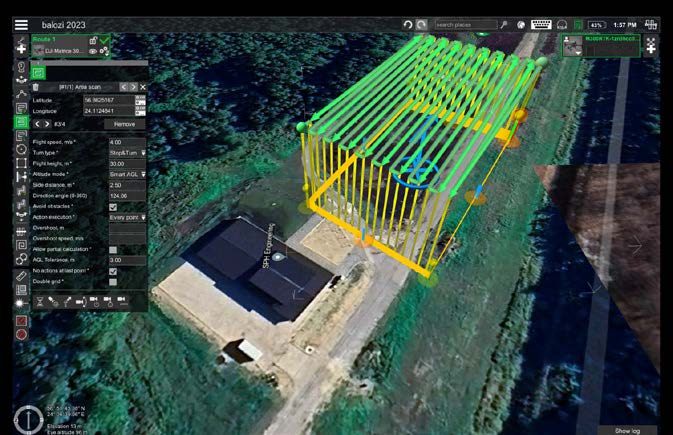Add a new route with plus icon
The width and height of the screenshot is (673, 435).
coord(21,48)
